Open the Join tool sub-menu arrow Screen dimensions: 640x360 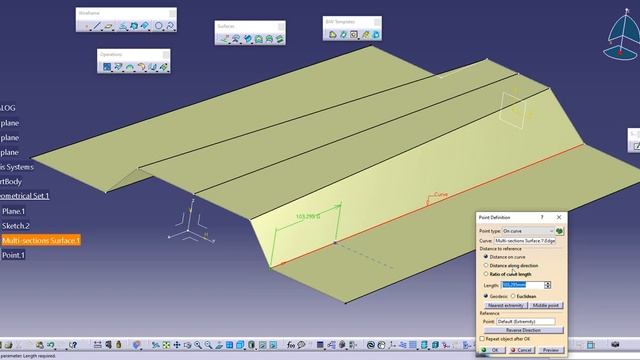click(x=111, y=70)
